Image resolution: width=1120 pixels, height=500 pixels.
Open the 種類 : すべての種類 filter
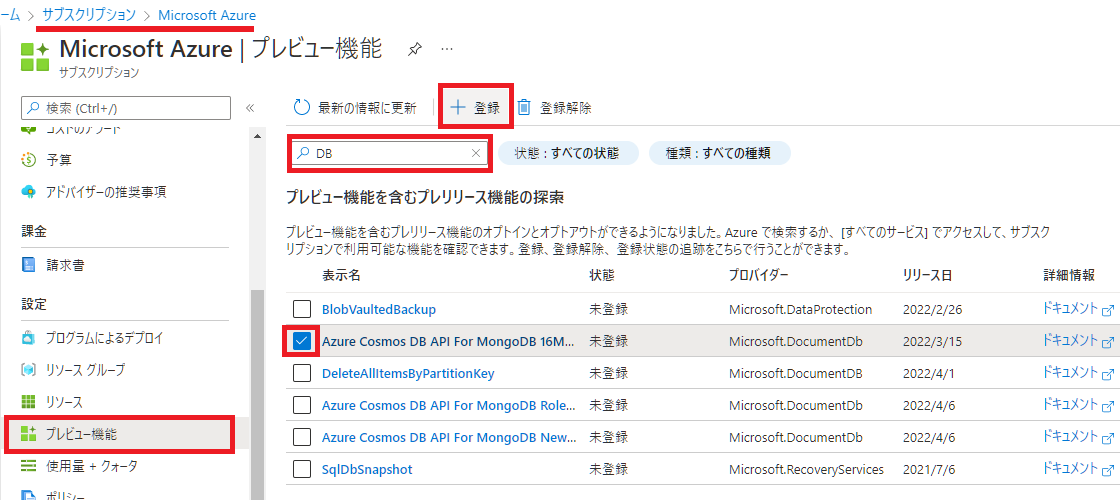(x=719, y=153)
